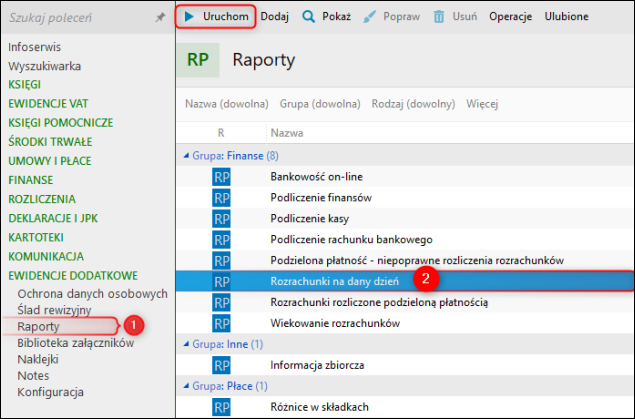The image size is (635, 419).
Task: Open Wyszukiwarka in the sidebar
Action: (x=45, y=66)
